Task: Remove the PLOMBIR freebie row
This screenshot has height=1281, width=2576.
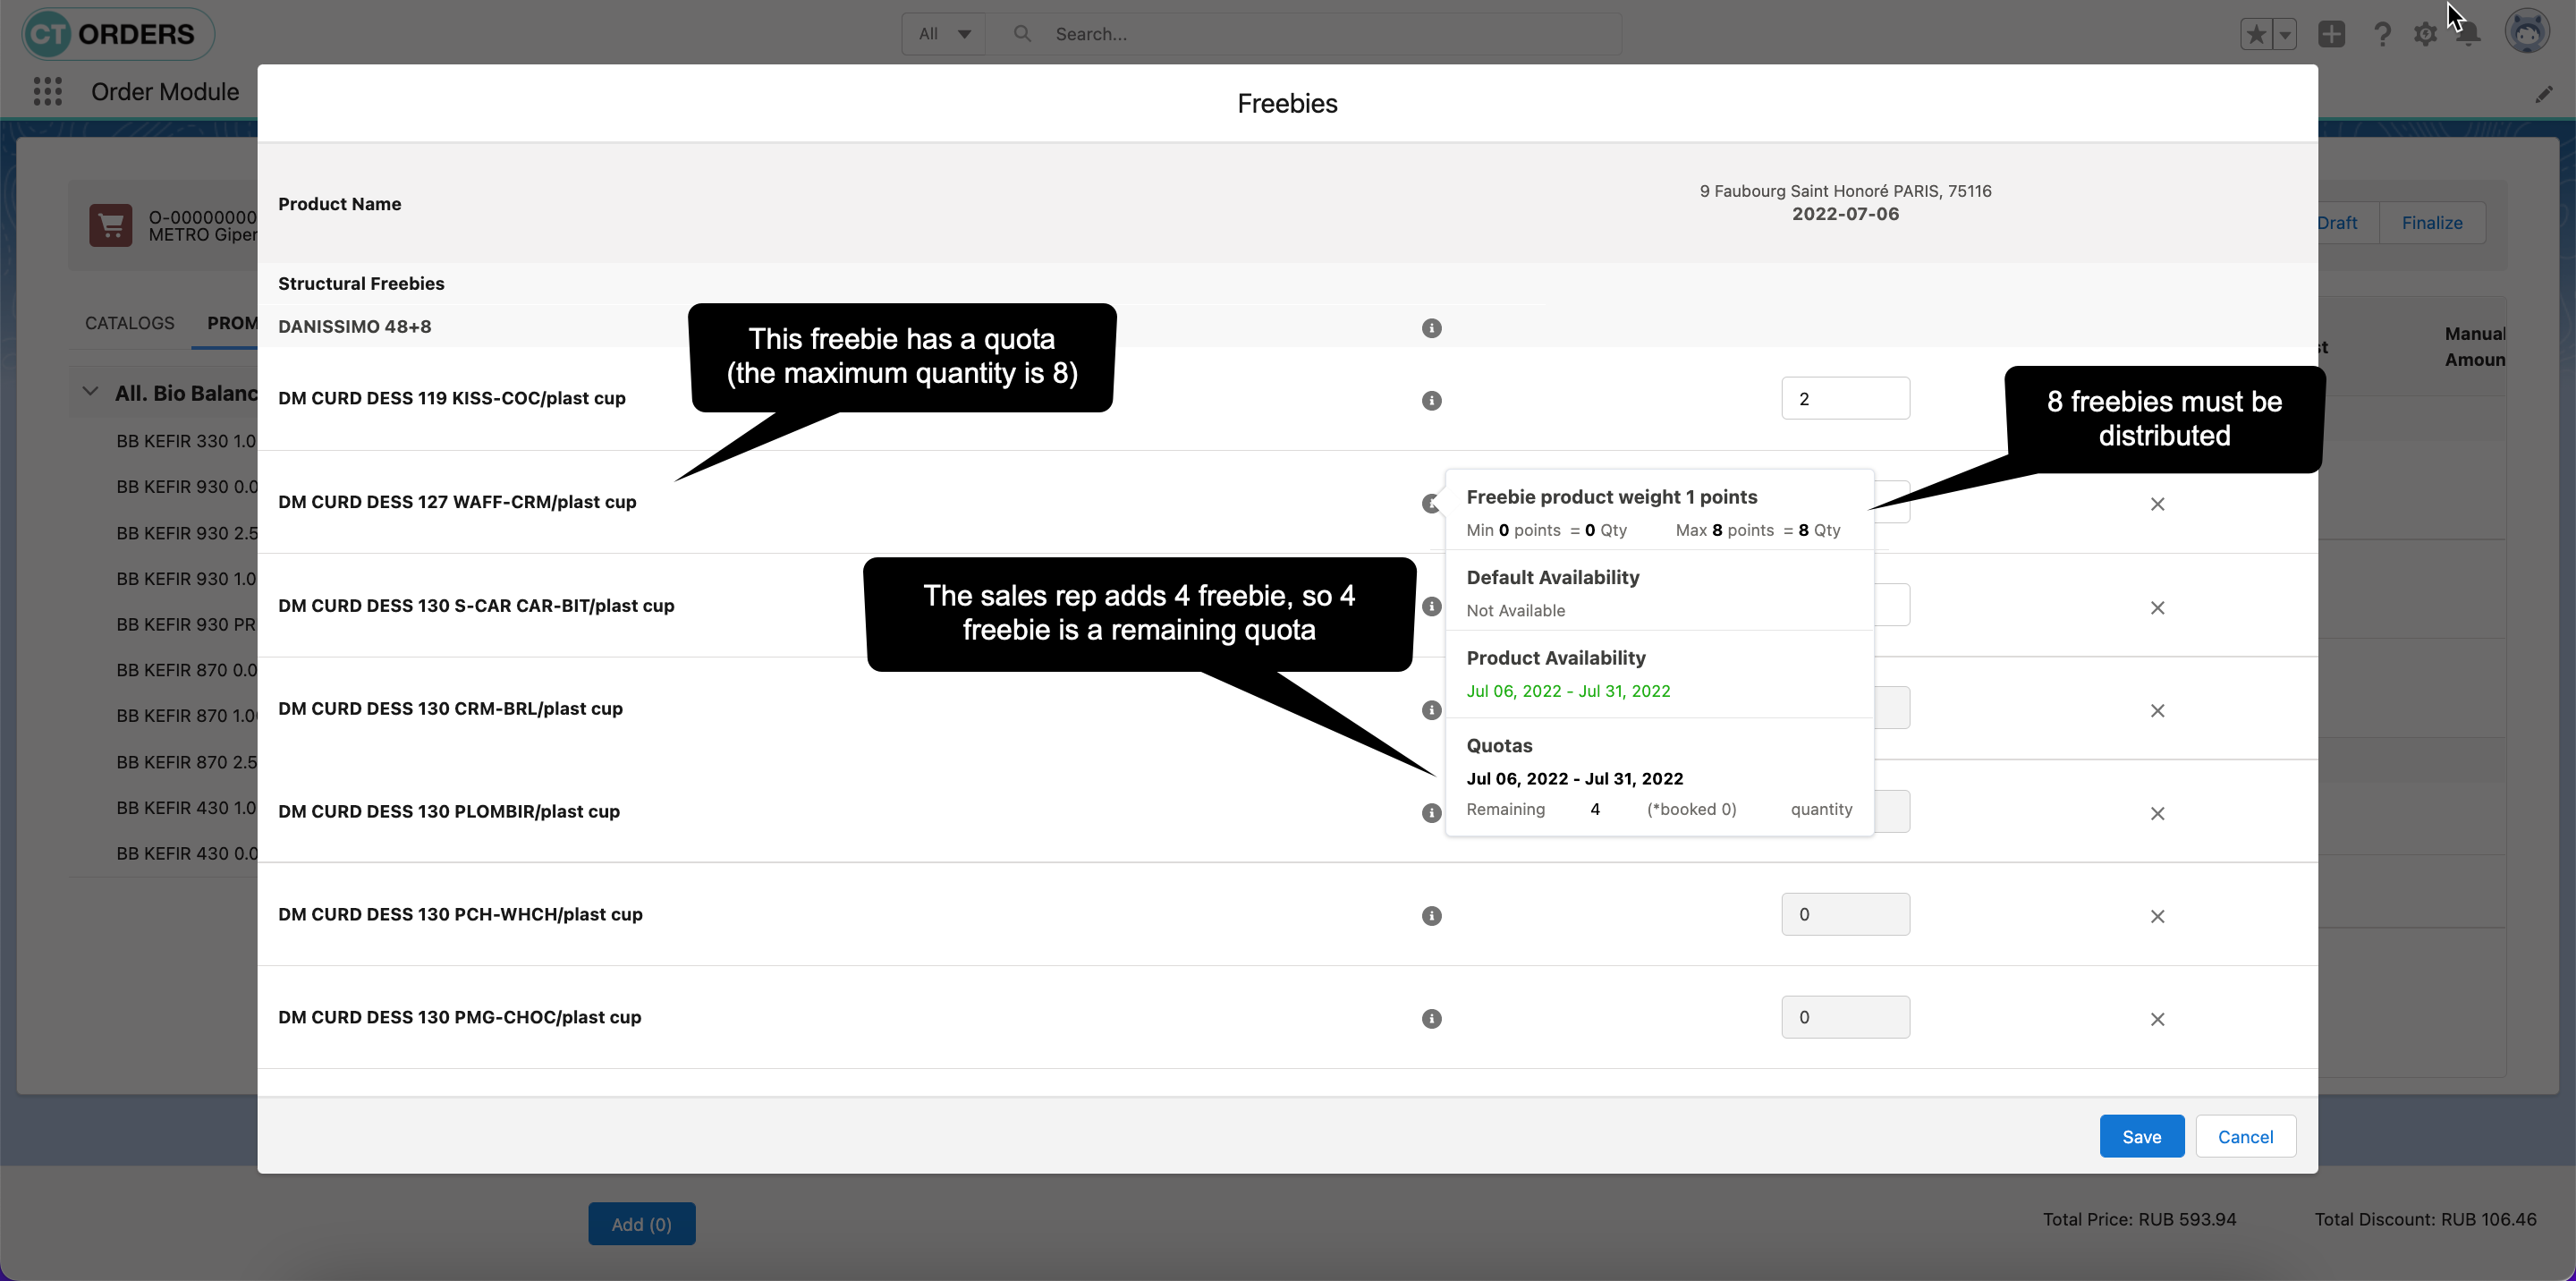Action: (x=2157, y=814)
